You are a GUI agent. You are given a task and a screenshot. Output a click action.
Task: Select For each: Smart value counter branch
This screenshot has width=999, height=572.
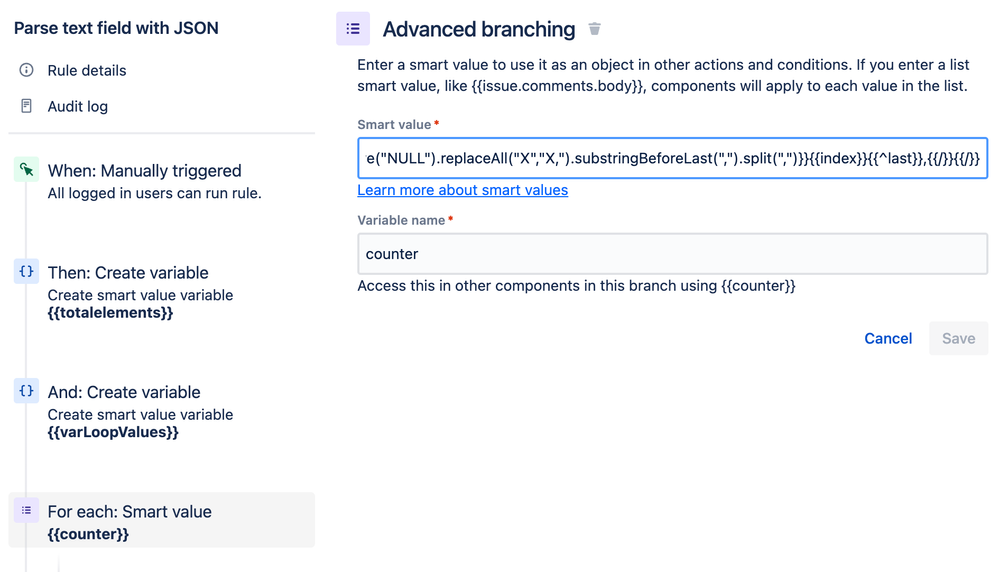click(130, 512)
